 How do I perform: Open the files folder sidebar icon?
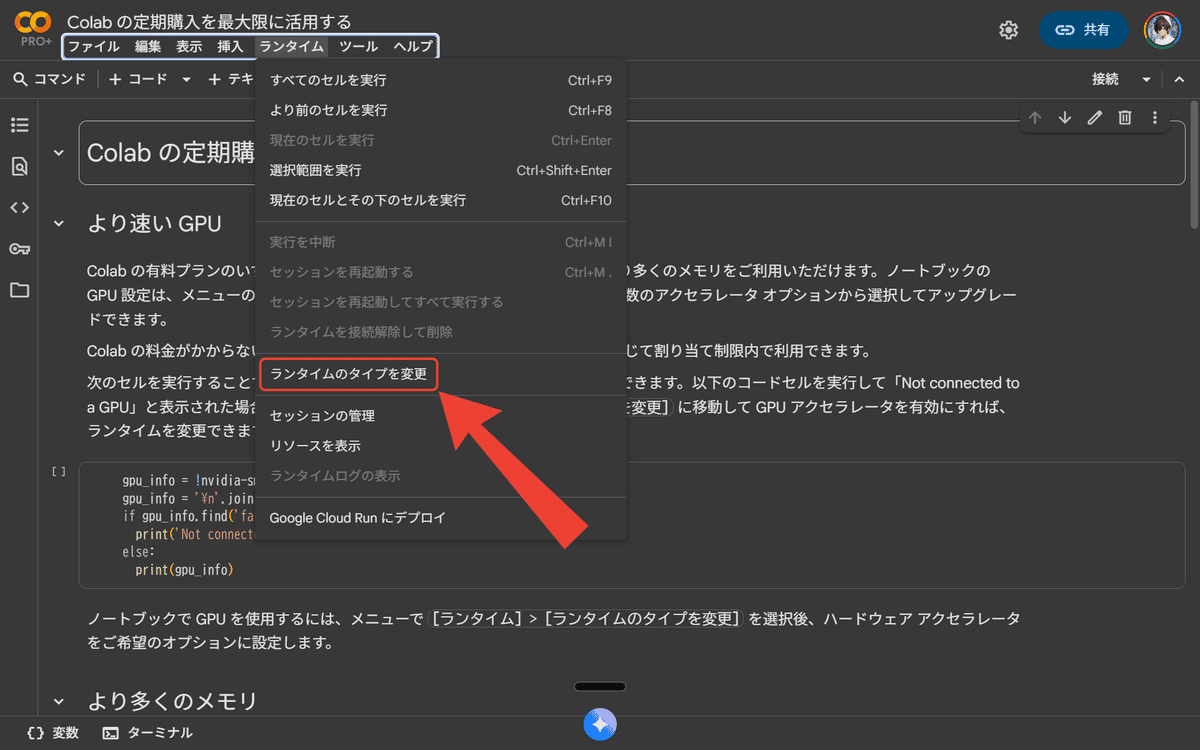click(20, 290)
